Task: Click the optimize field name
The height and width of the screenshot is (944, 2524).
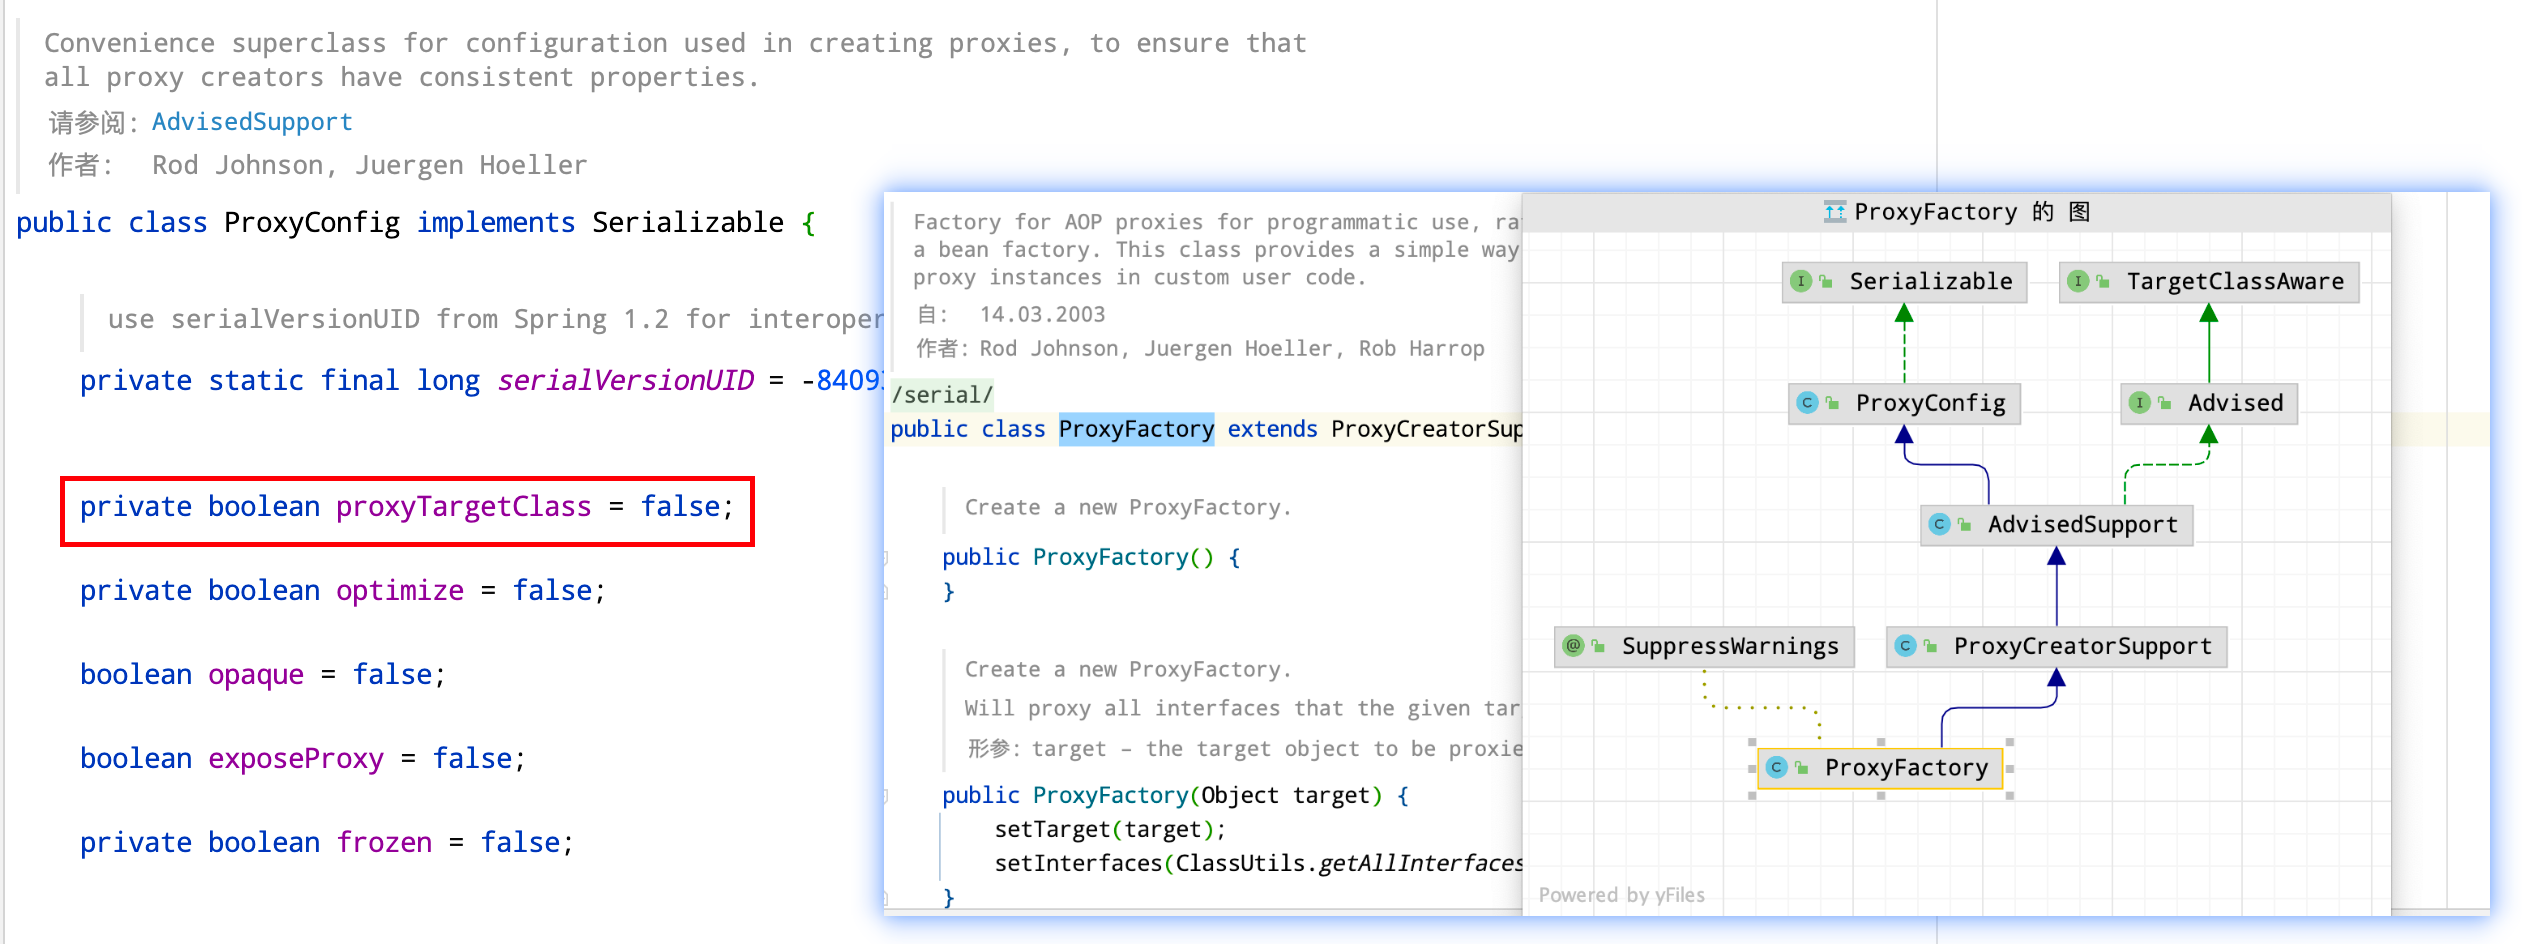Action: (x=400, y=591)
